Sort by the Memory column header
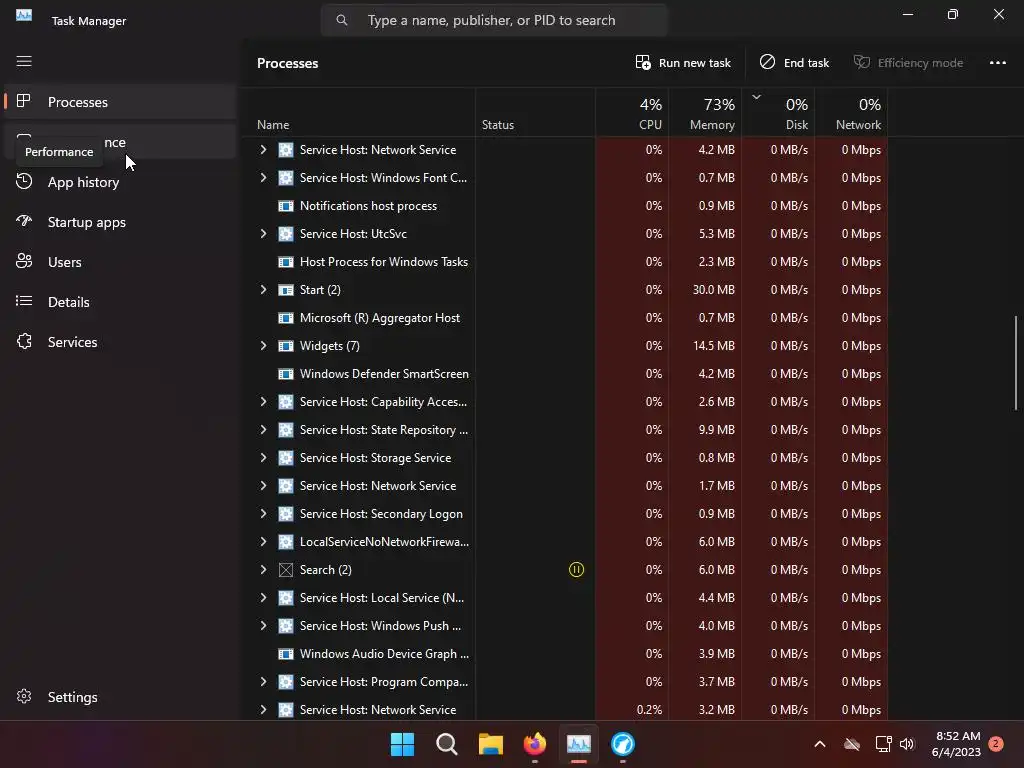The height and width of the screenshot is (768, 1024). tap(705, 112)
